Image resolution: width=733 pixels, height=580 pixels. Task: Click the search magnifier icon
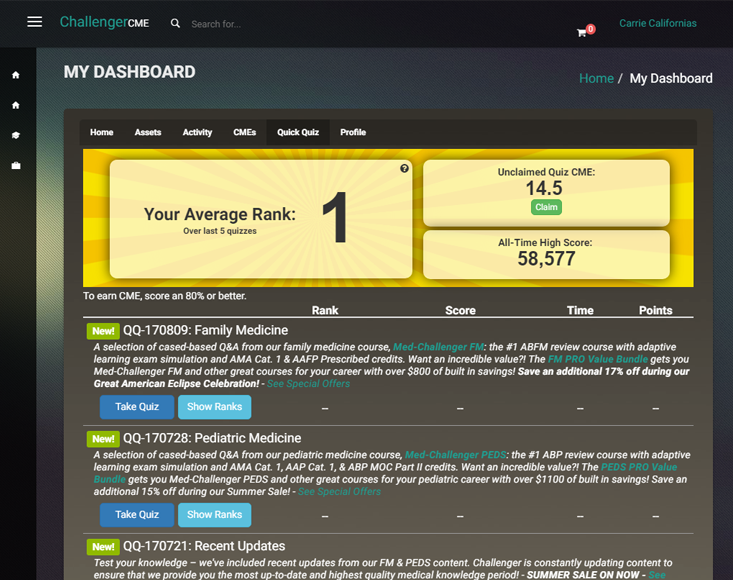(x=175, y=23)
